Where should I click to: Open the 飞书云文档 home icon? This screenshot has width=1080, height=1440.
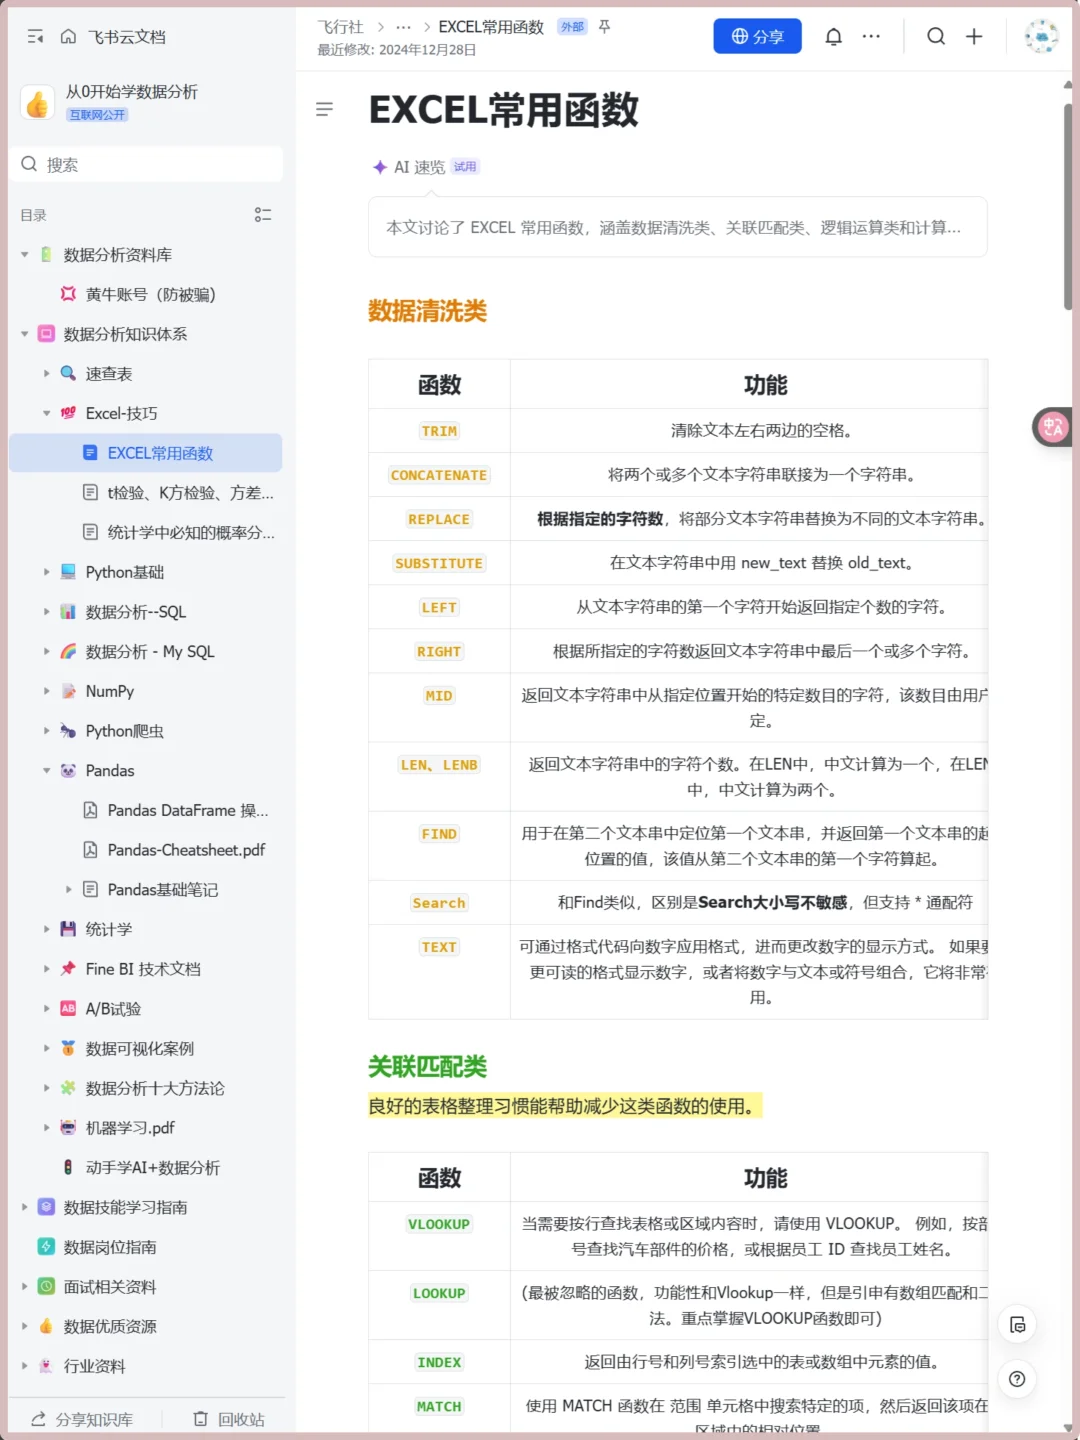pos(67,36)
